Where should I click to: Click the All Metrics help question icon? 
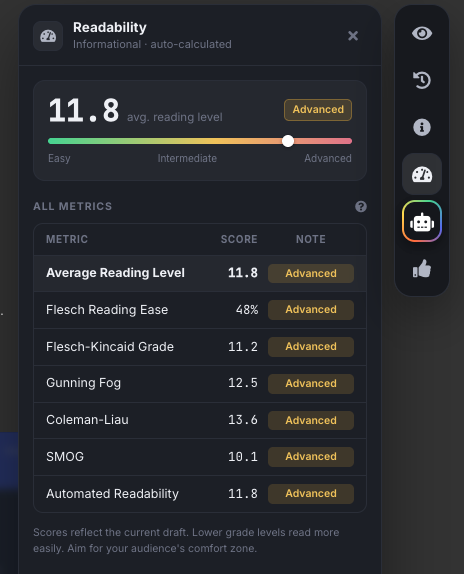(361, 206)
